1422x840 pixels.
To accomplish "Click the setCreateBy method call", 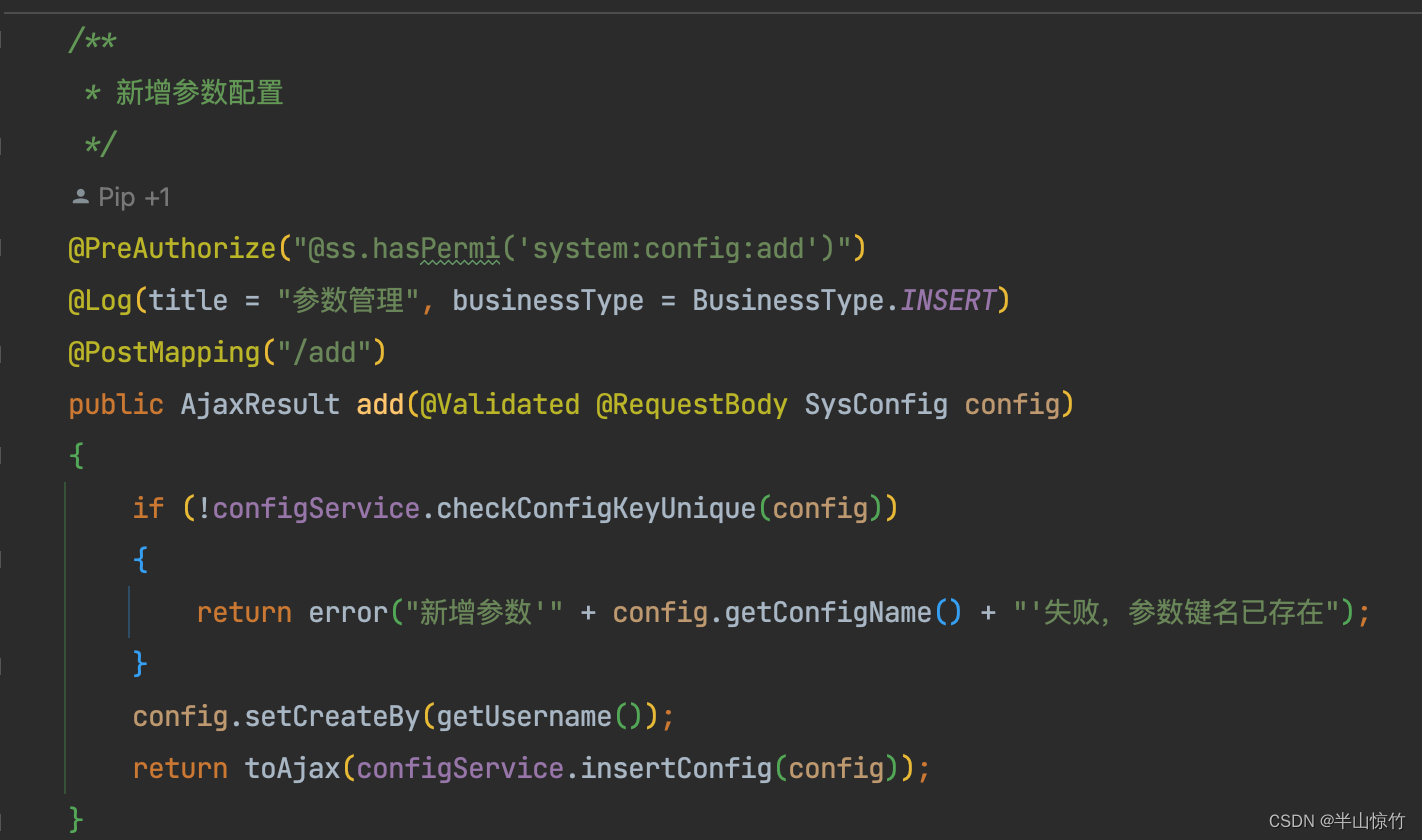I will [332, 716].
